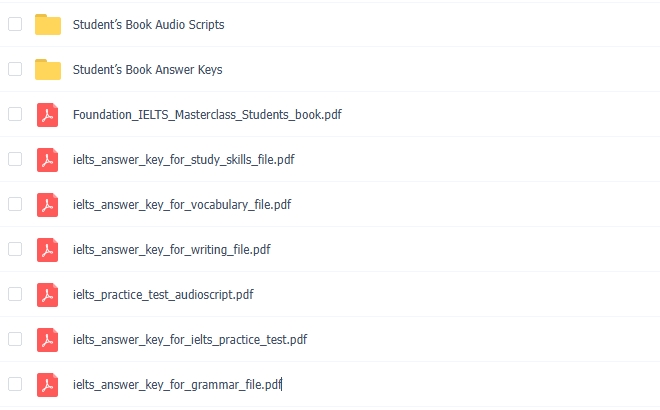660x410 pixels.
Task: Click PDF icon for writing_file answer key
Action: coord(47,250)
